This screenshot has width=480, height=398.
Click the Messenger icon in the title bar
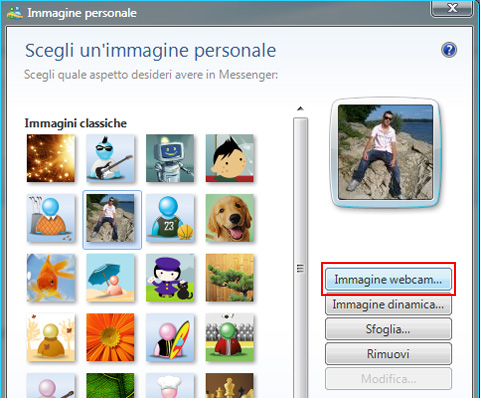(15, 13)
